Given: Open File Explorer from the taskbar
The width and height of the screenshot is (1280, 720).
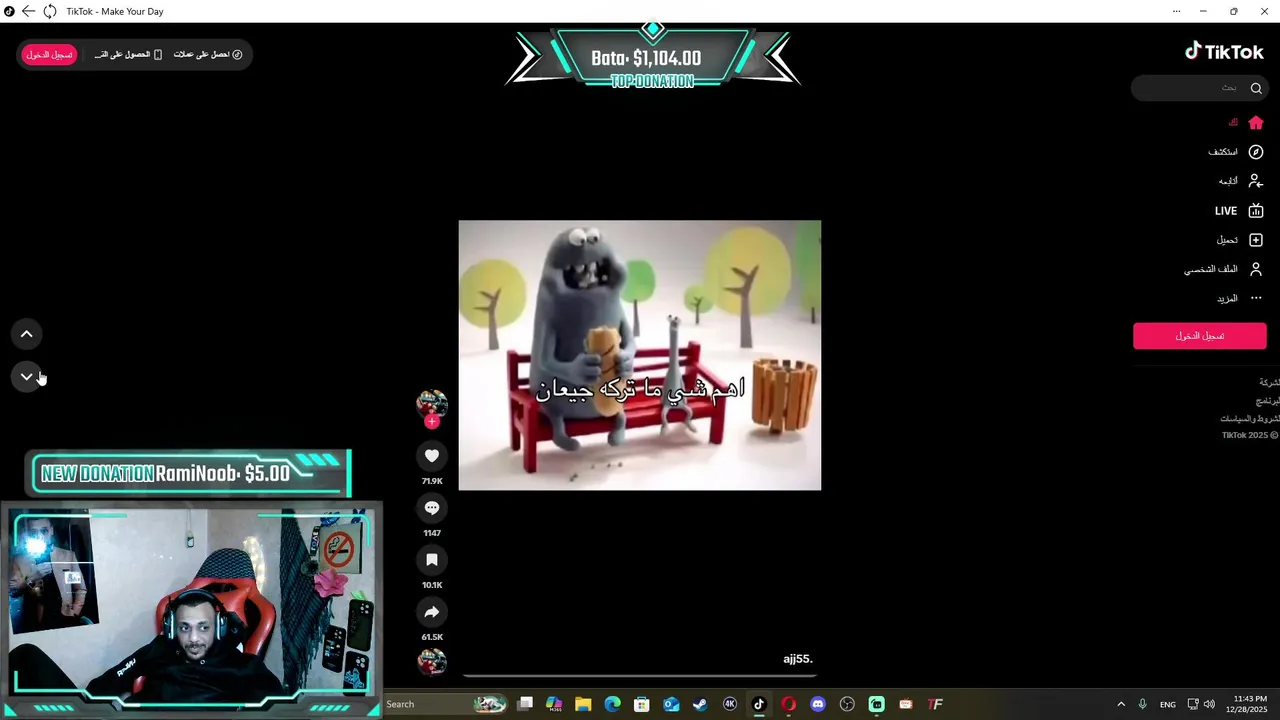Looking at the screenshot, I should [583, 704].
